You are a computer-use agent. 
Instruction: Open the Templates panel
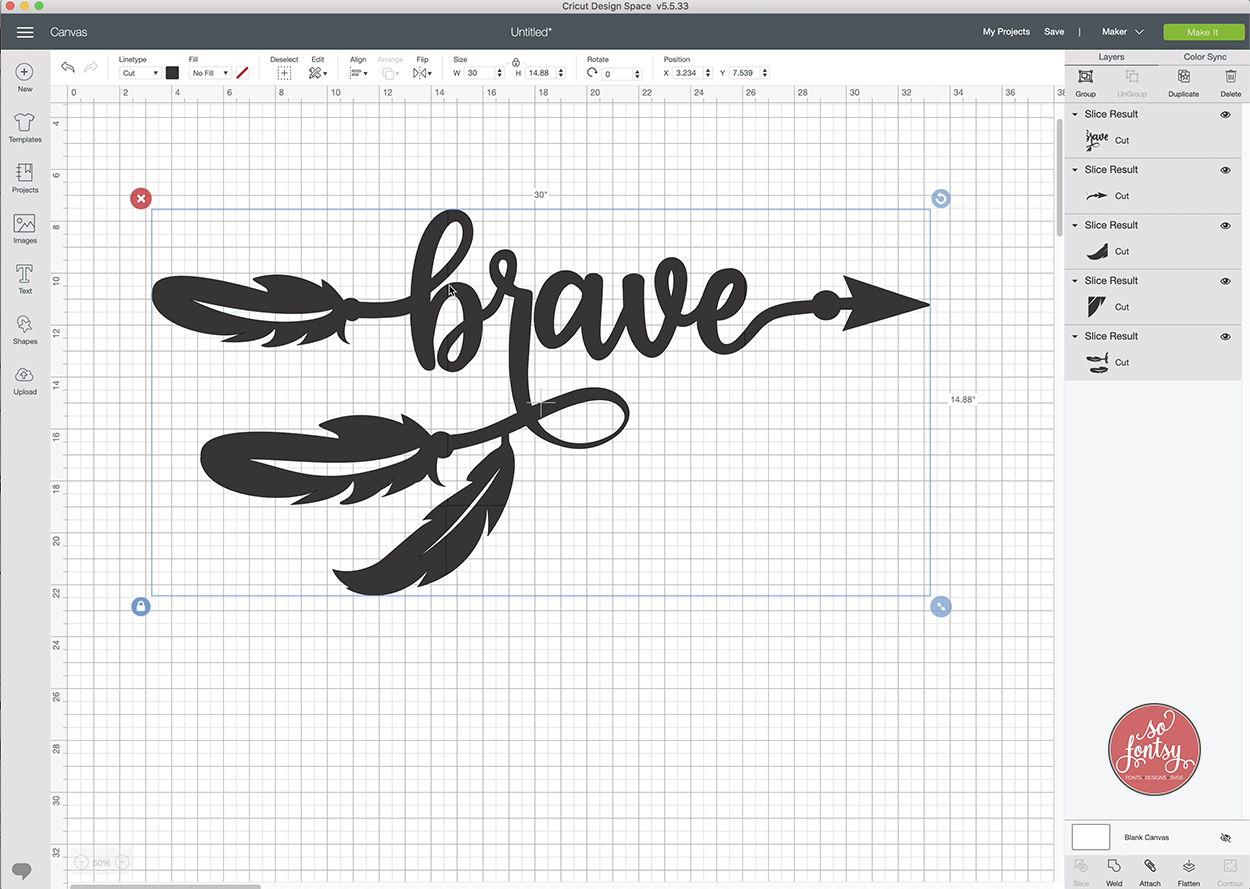coord(25,128)
